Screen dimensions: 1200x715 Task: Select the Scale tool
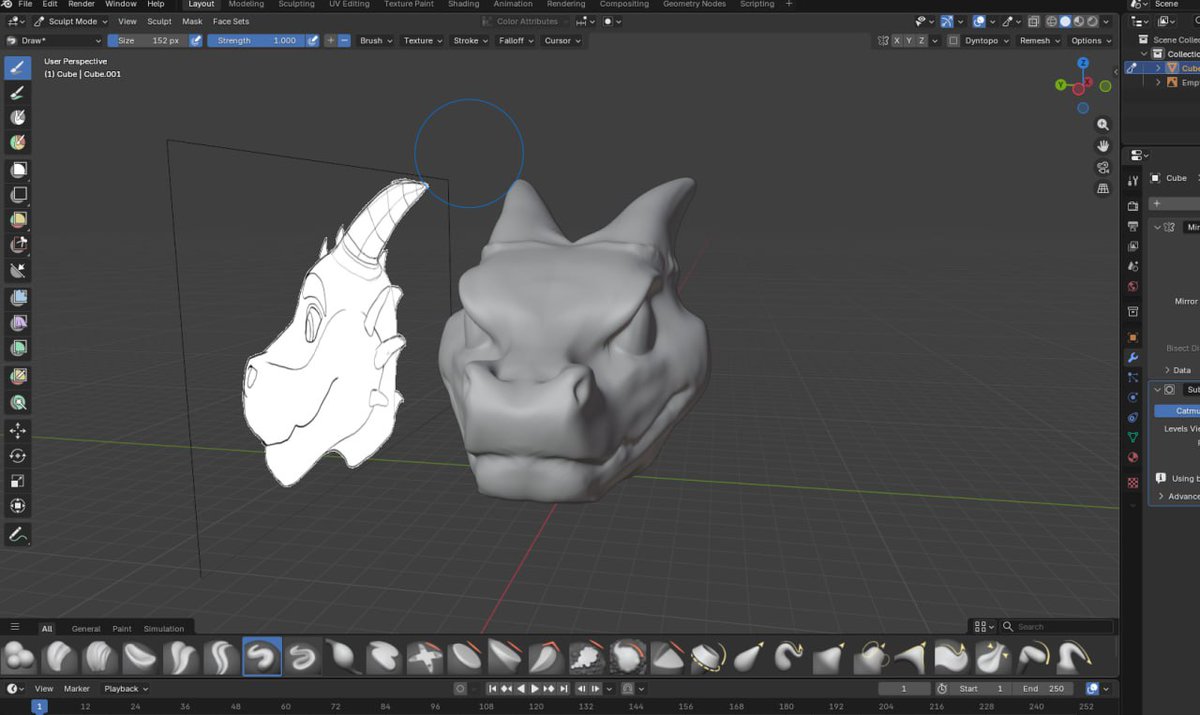click(x=17, y=481)
